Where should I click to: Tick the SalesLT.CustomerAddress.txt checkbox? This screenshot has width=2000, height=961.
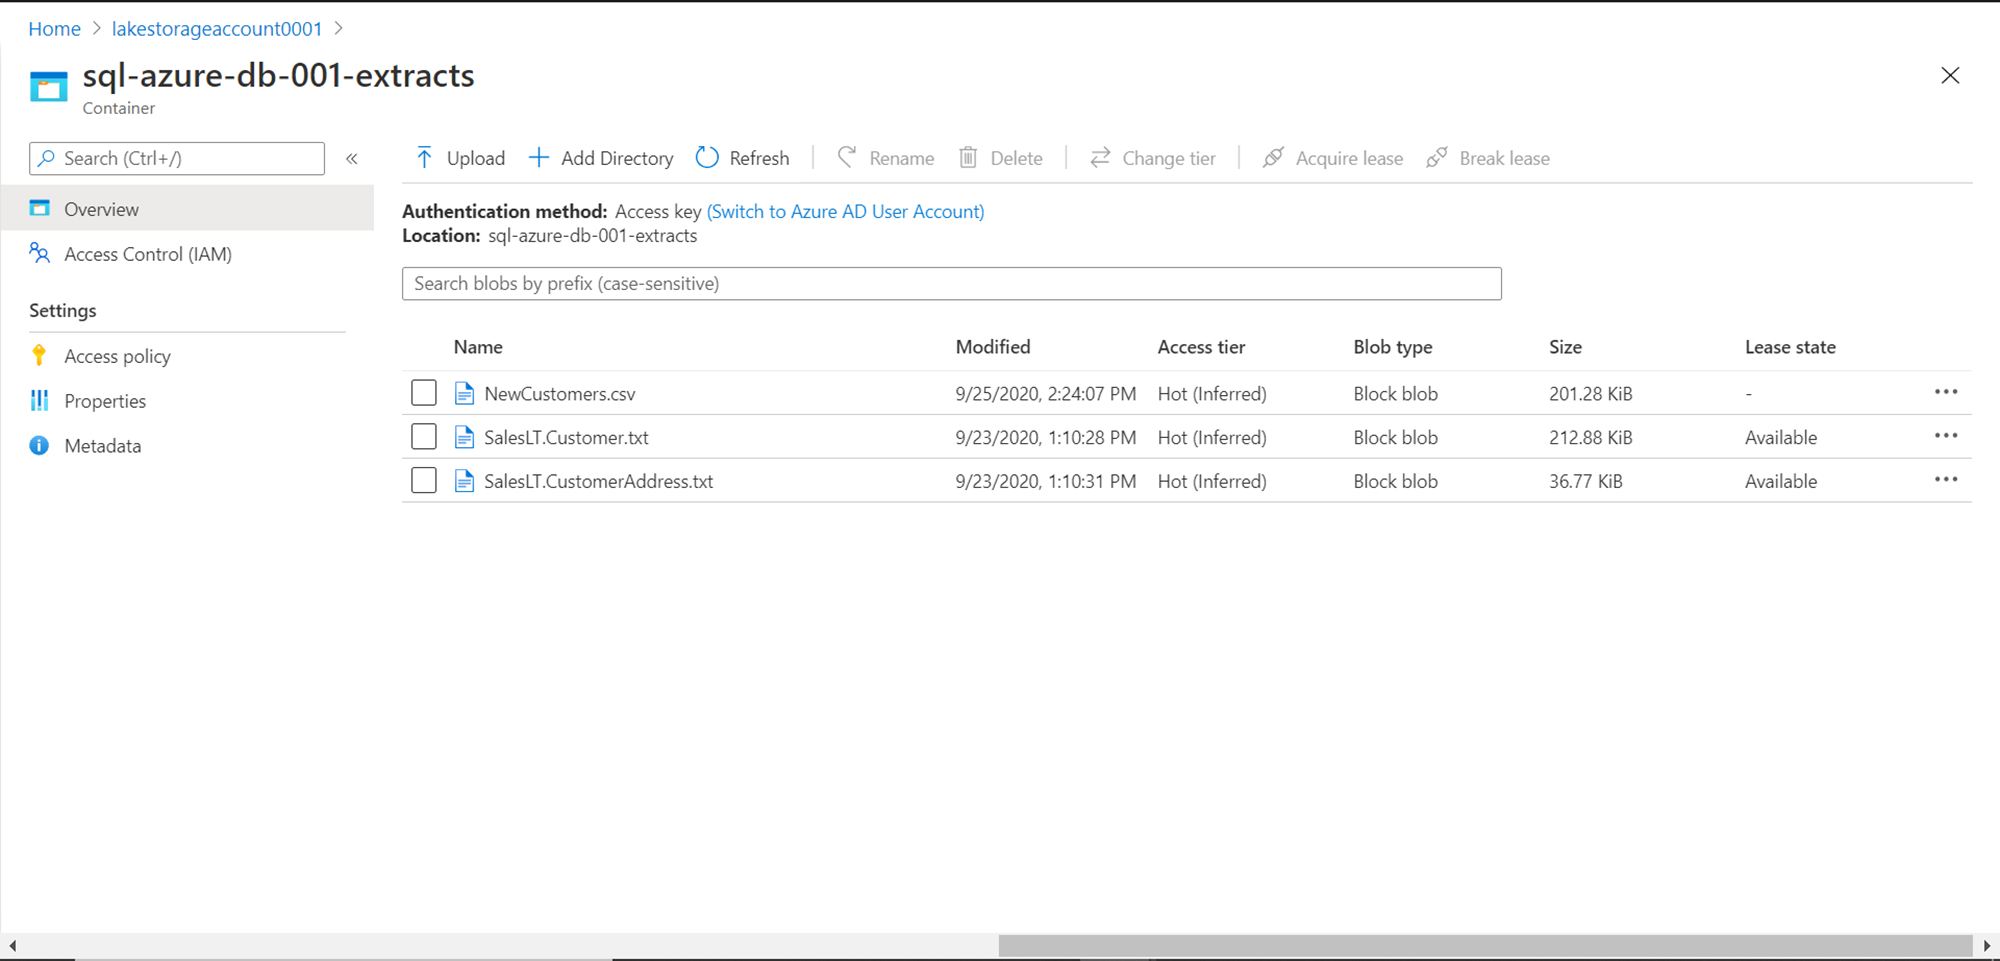click(424, 481)
